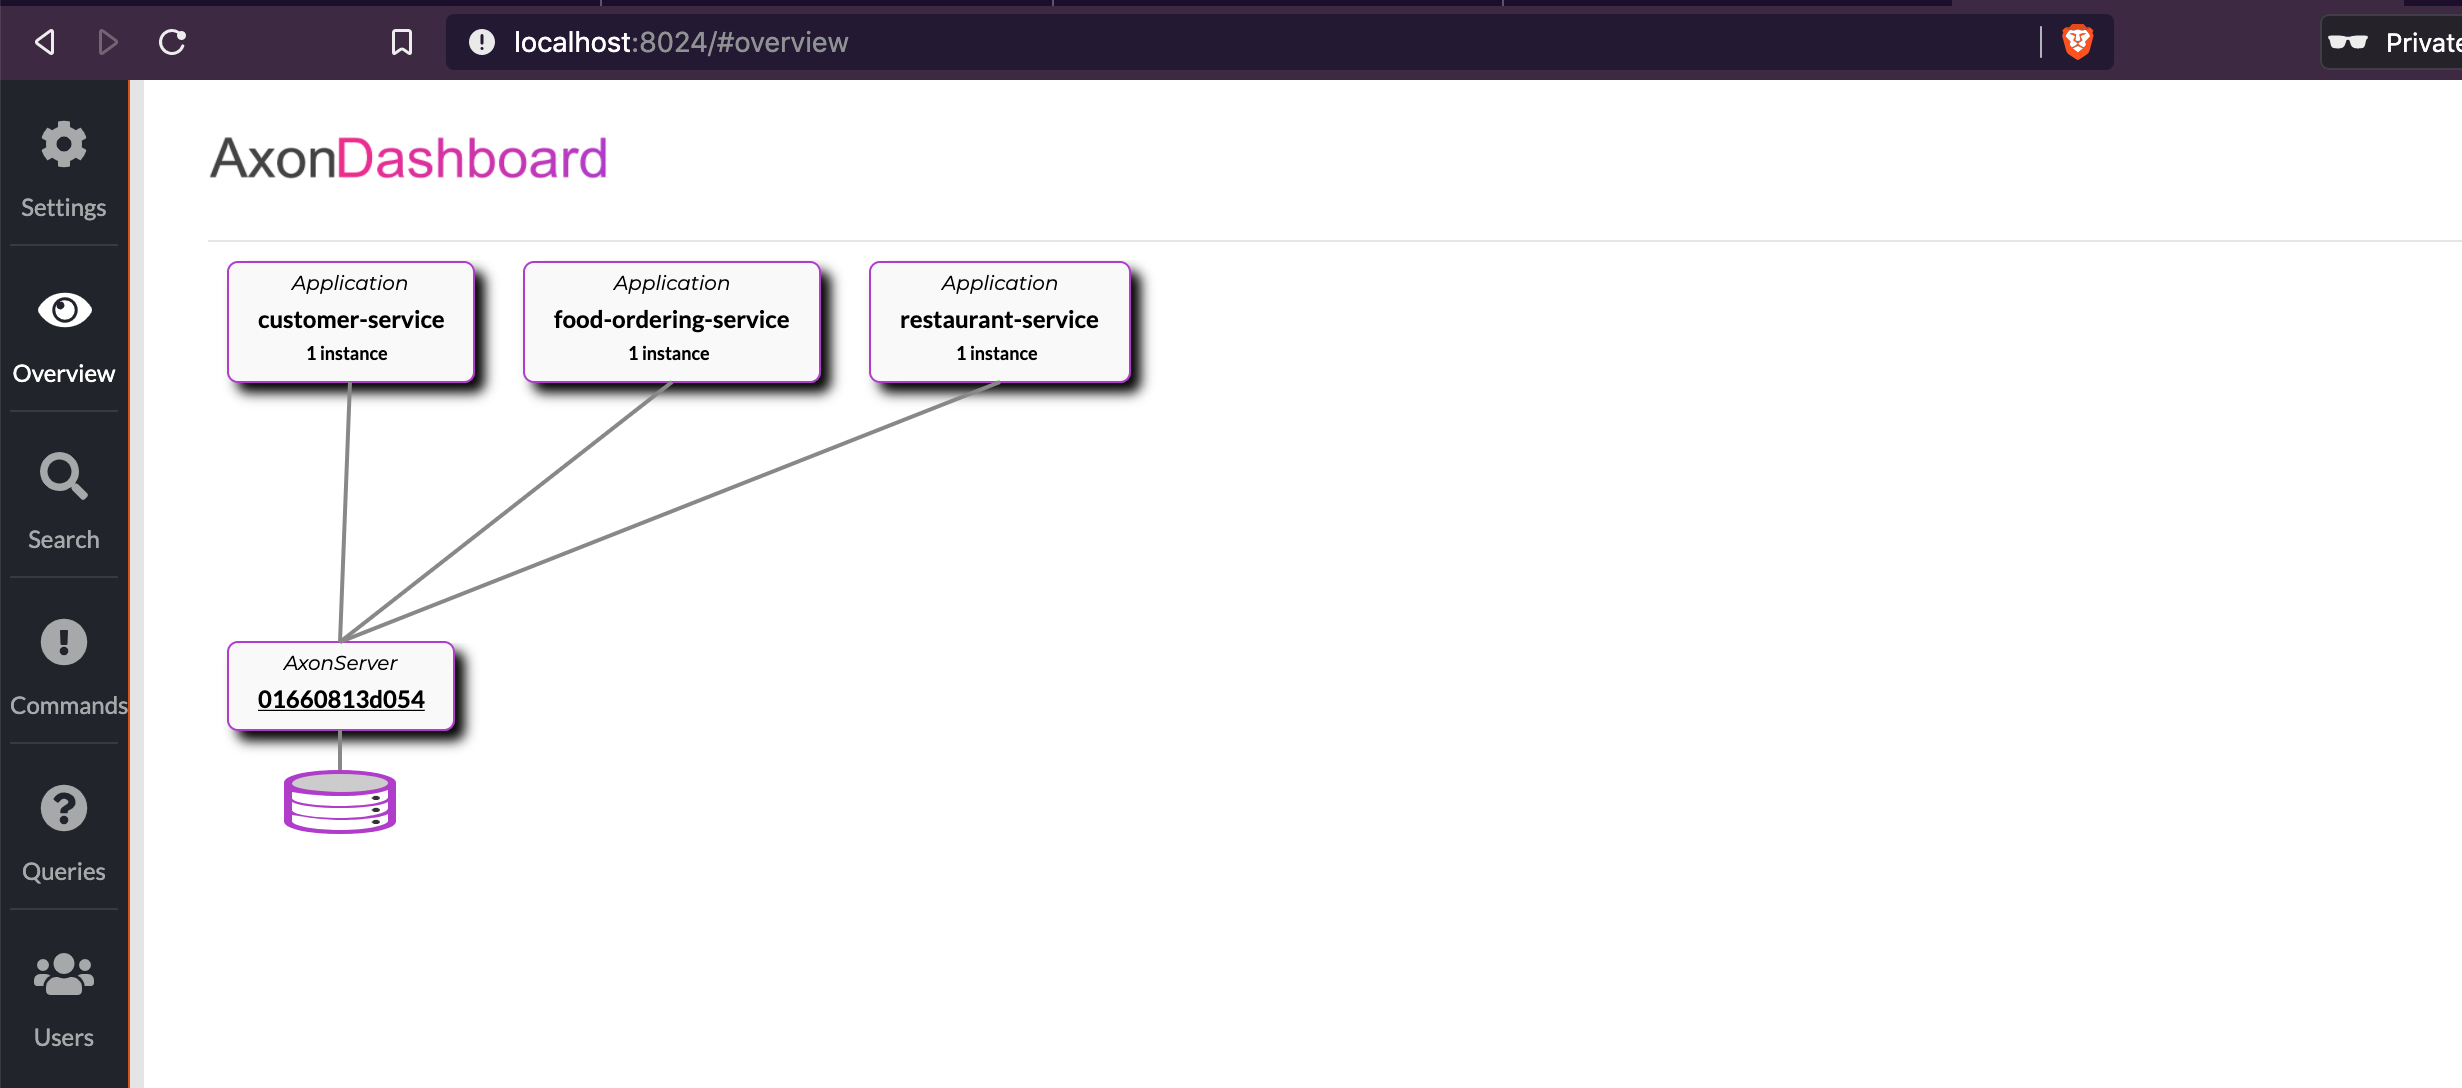Click the event store database icon

pos(340,802)
